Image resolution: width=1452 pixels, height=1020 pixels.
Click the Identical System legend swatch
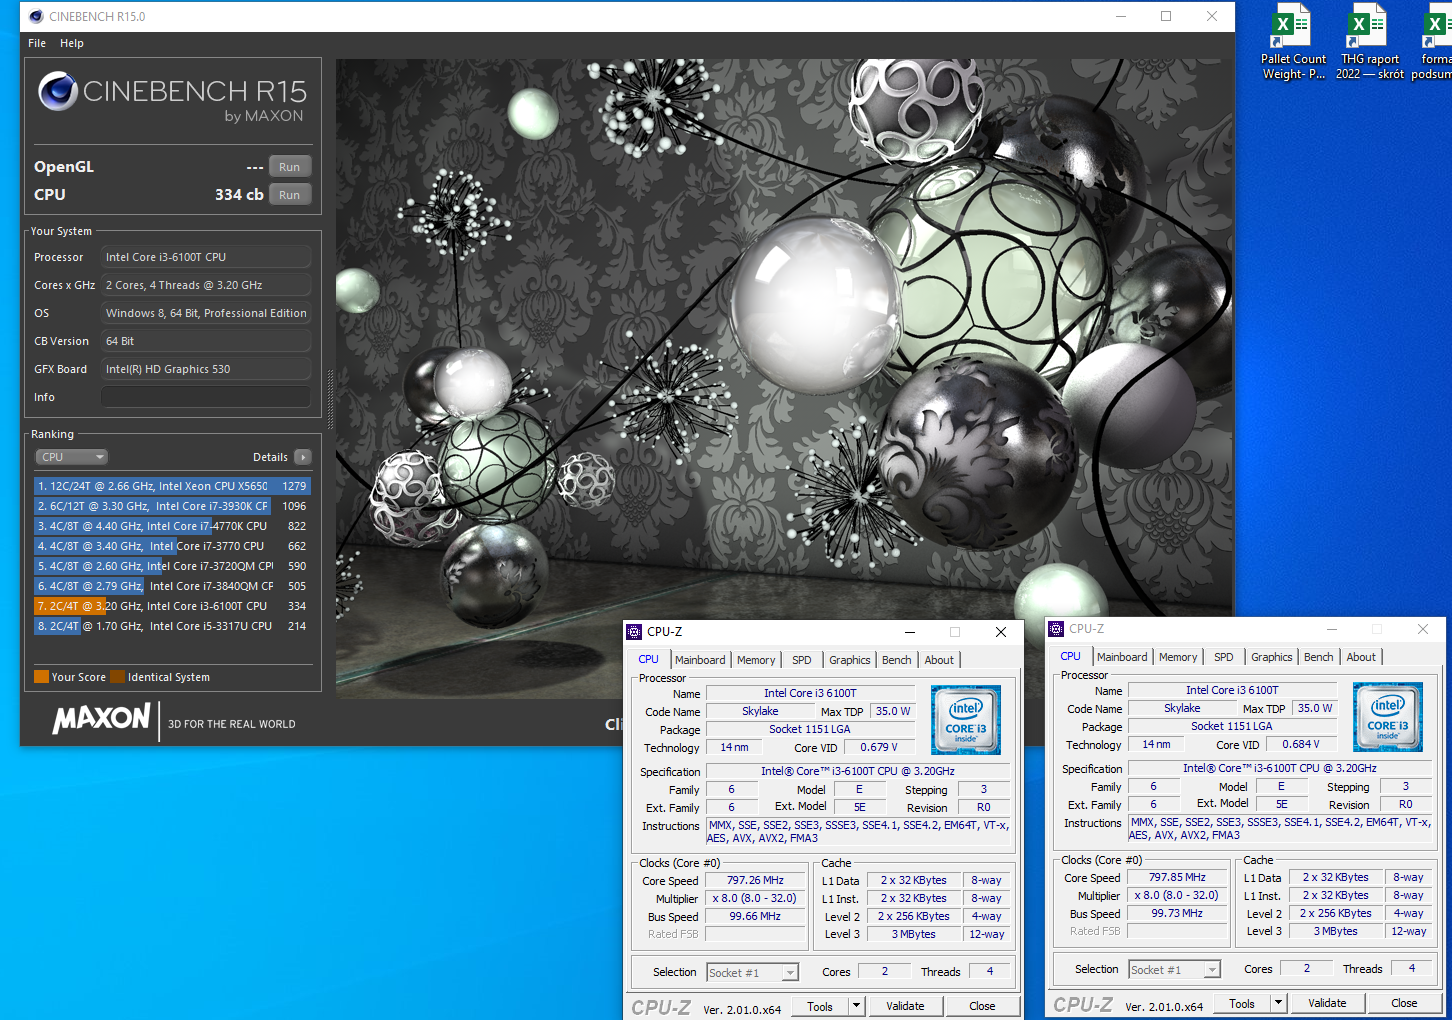tap(117, 677)
